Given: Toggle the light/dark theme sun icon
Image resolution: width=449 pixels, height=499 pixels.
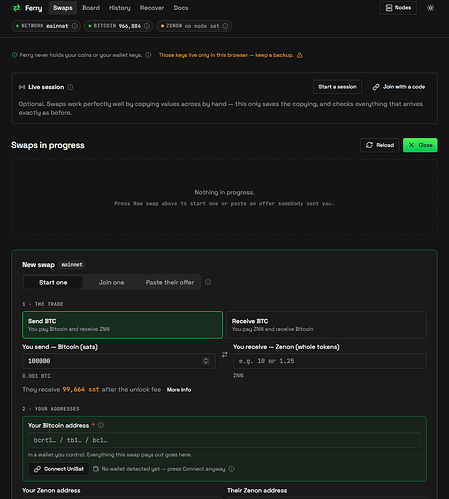Looking at the screenshot, I should 430,8.
